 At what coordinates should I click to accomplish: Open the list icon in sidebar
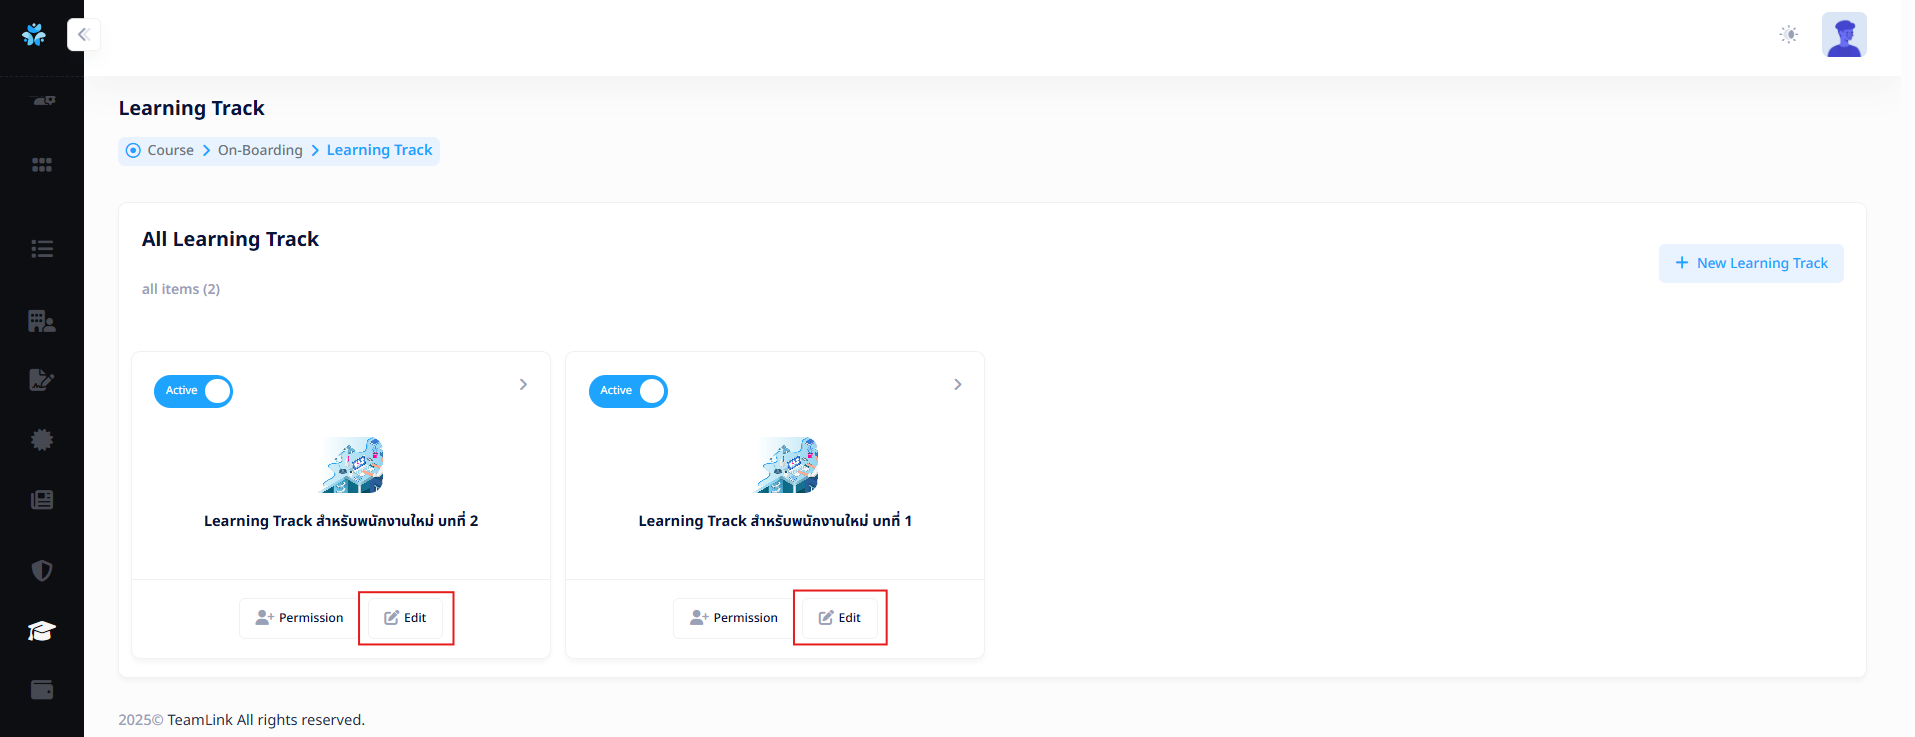[42, 249]
